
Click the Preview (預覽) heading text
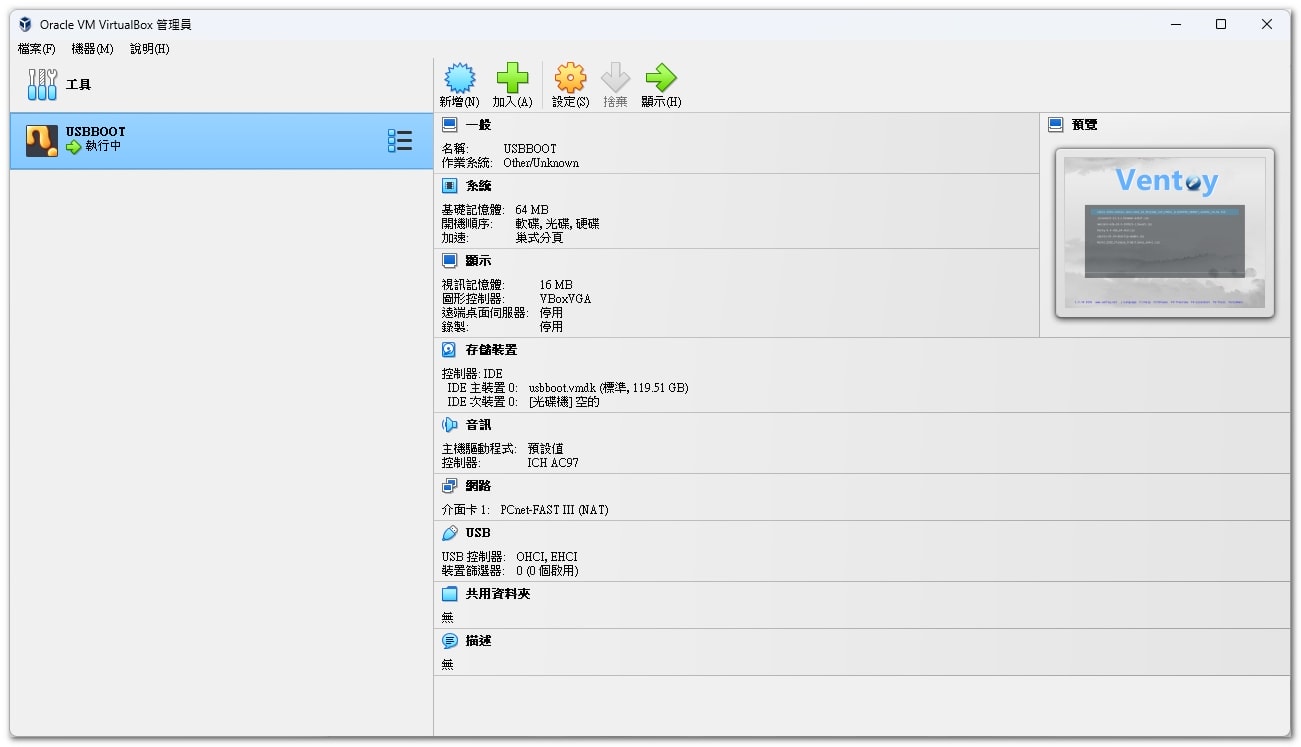click(x=1084, y=125)
